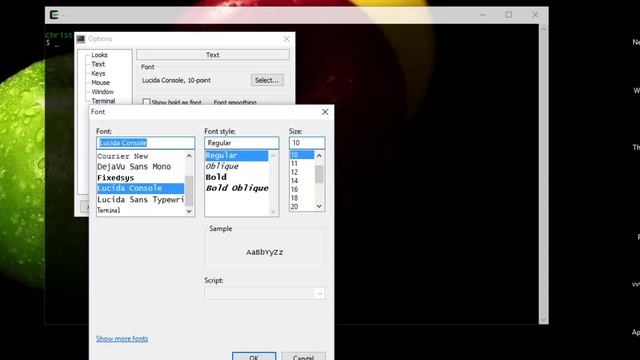Select Mouse in Options tree
The height and width of the screenshot is (360, 640).
[x=100, y=82]
